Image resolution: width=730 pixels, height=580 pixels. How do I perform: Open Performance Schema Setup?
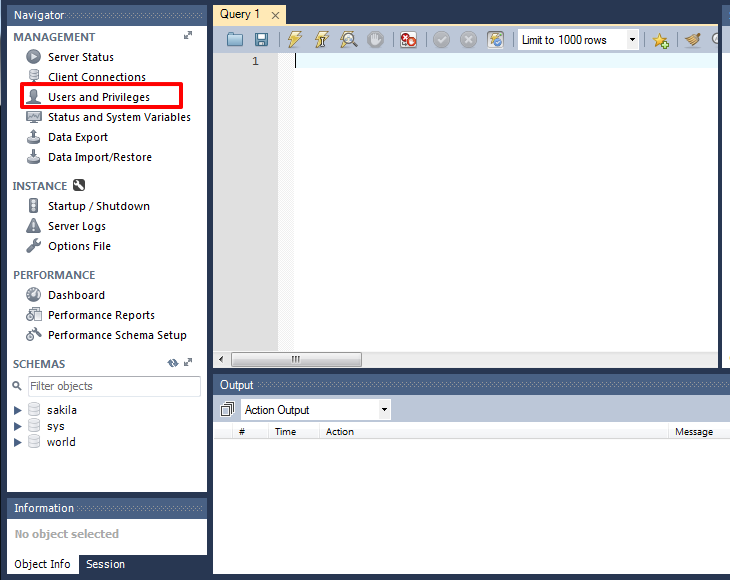click(117, 335)
